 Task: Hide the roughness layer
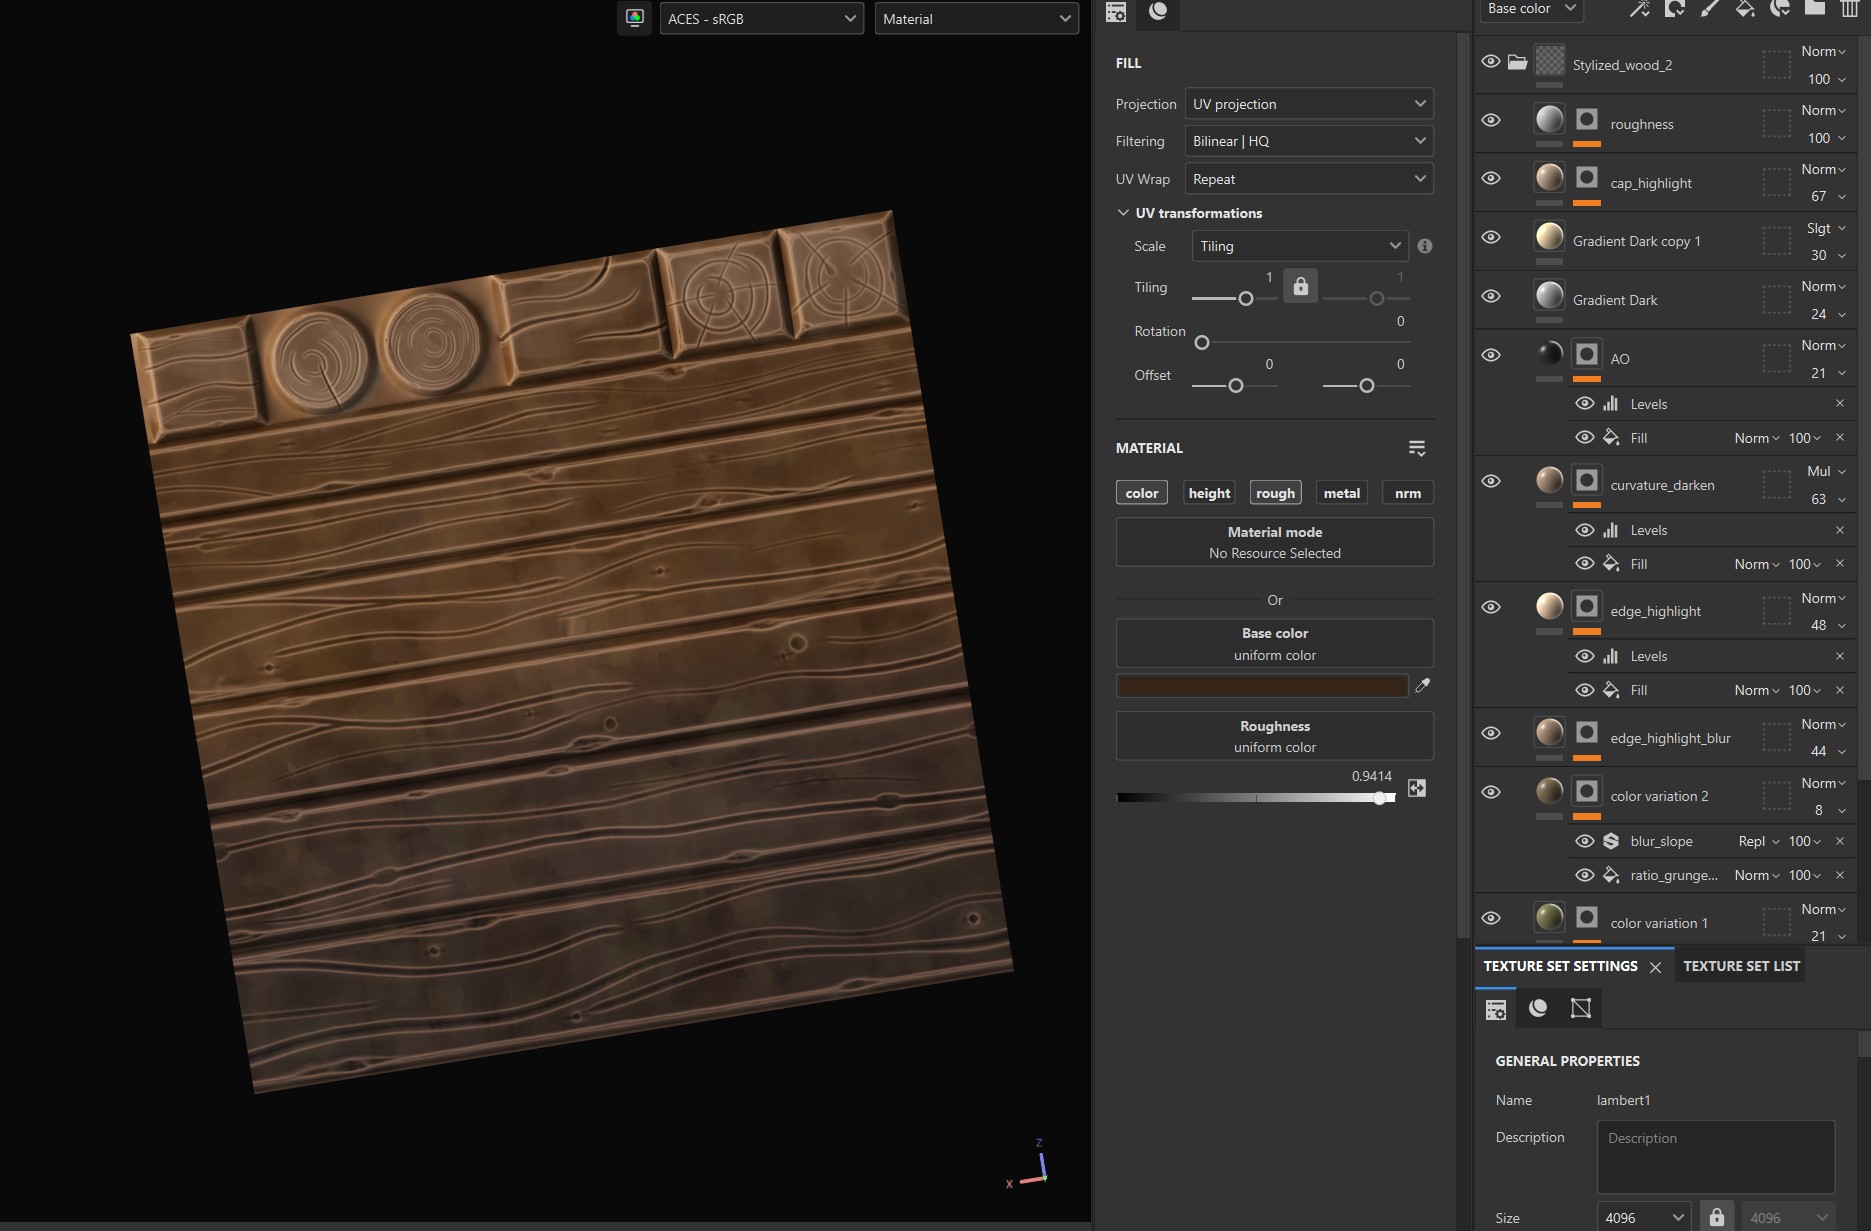tap(1490, 121)
